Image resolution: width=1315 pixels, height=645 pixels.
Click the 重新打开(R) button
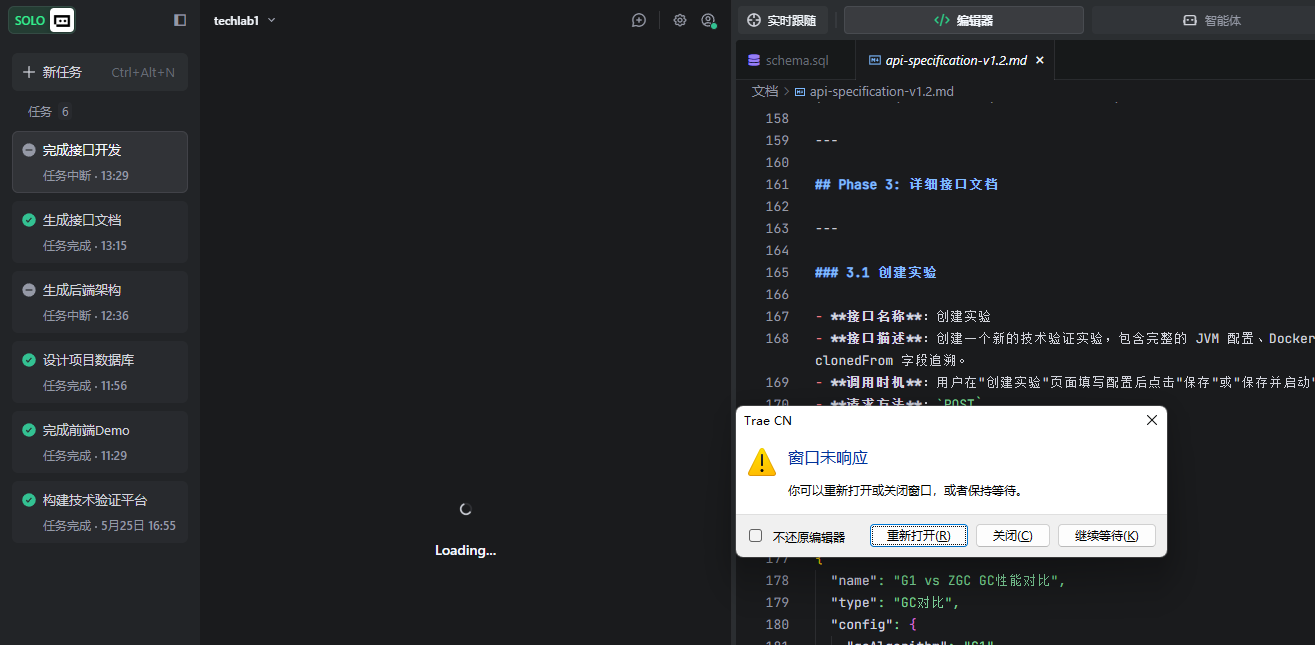coord(919,536)
